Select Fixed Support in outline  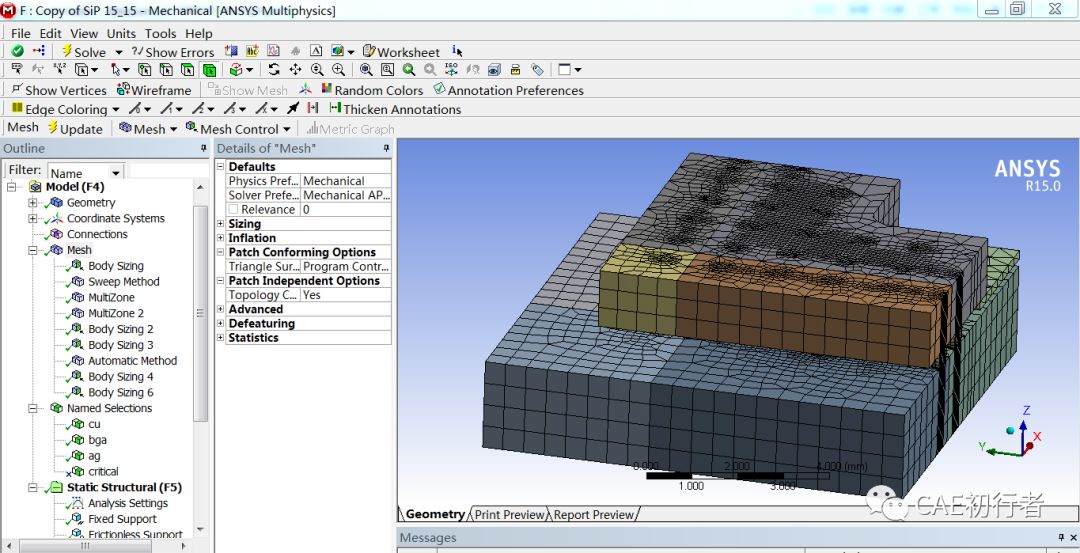coord(123,519)
